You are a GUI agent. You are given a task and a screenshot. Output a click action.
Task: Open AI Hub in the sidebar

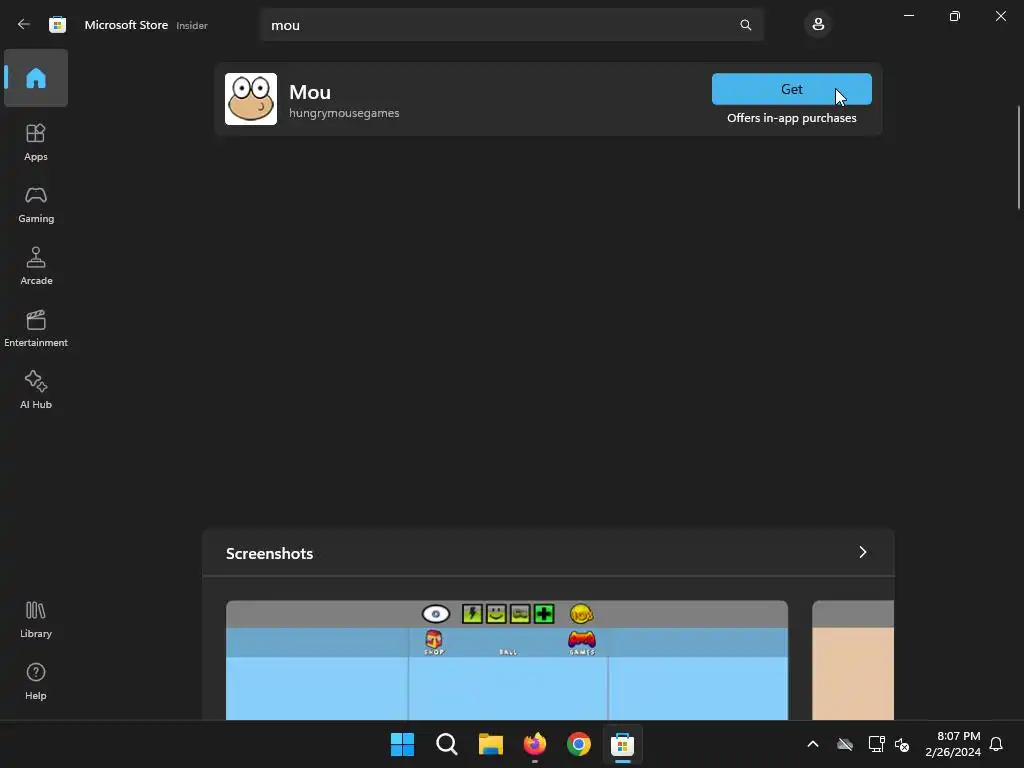[36, 391]
